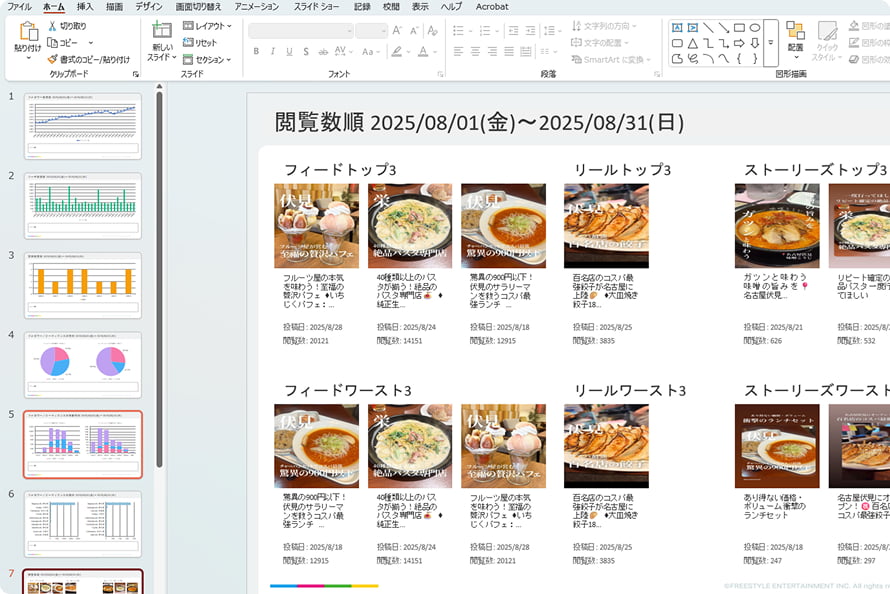The width and height of the screenshot is (890, 594).
Task: Select the rectangle shape in the shapes gallery
Action: (x=739, y=27)
